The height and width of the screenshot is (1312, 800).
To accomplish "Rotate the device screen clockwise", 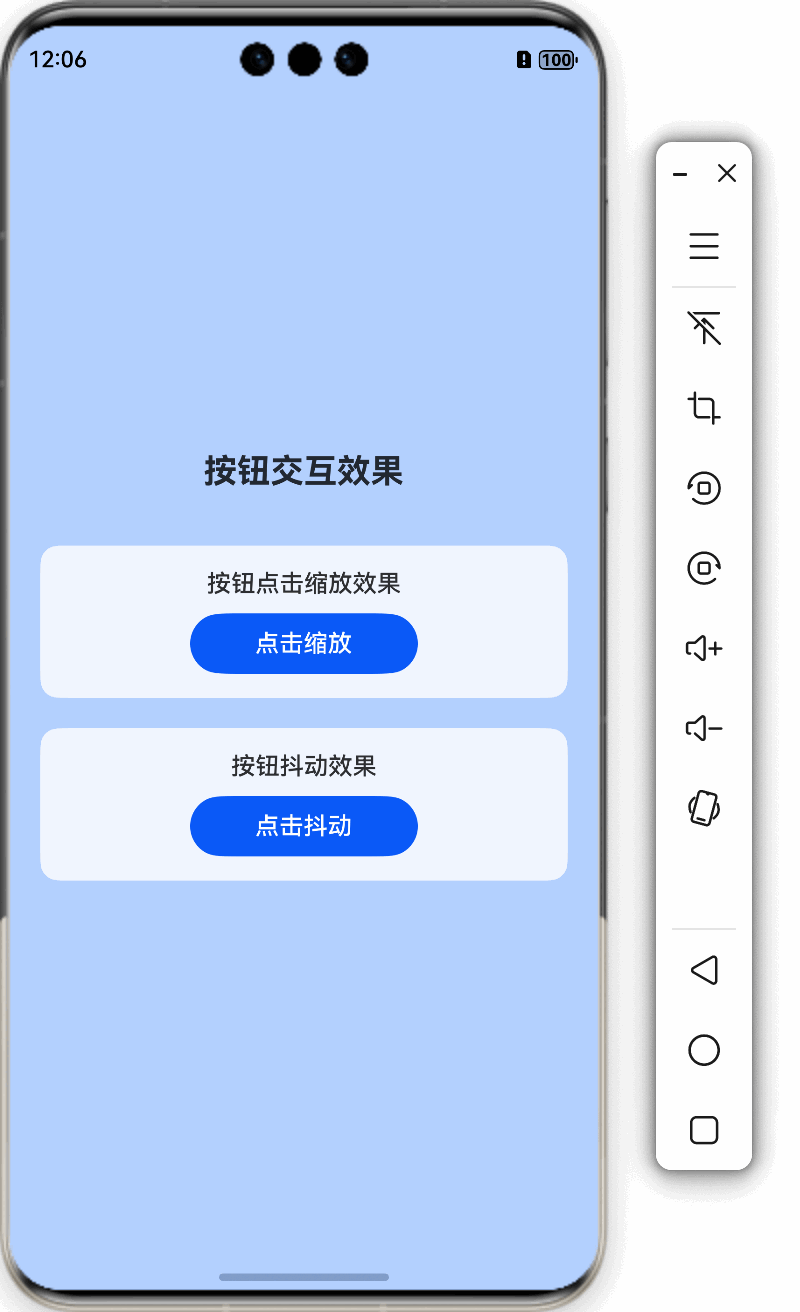I will click(x=704, y=568).
